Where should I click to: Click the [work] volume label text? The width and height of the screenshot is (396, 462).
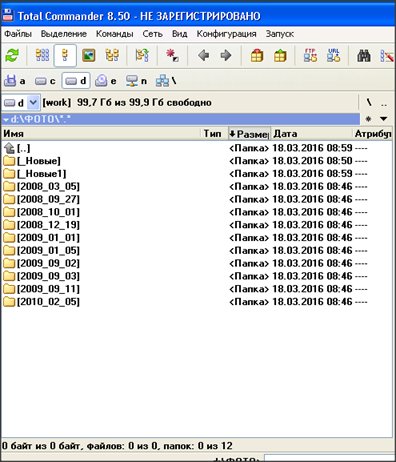(x=57, y=103)
